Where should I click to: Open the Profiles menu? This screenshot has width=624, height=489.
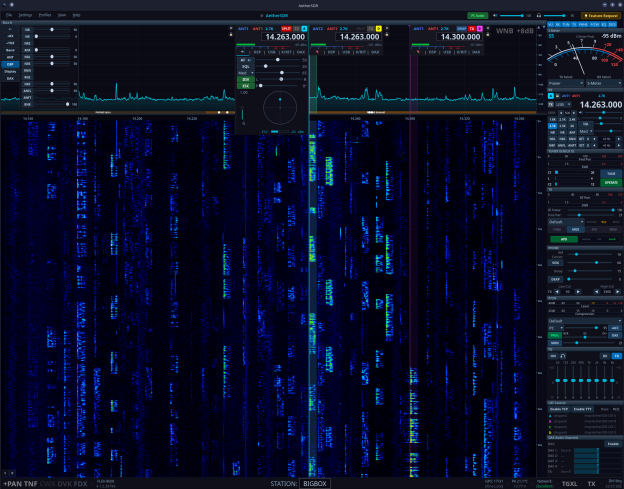point(45,15)
